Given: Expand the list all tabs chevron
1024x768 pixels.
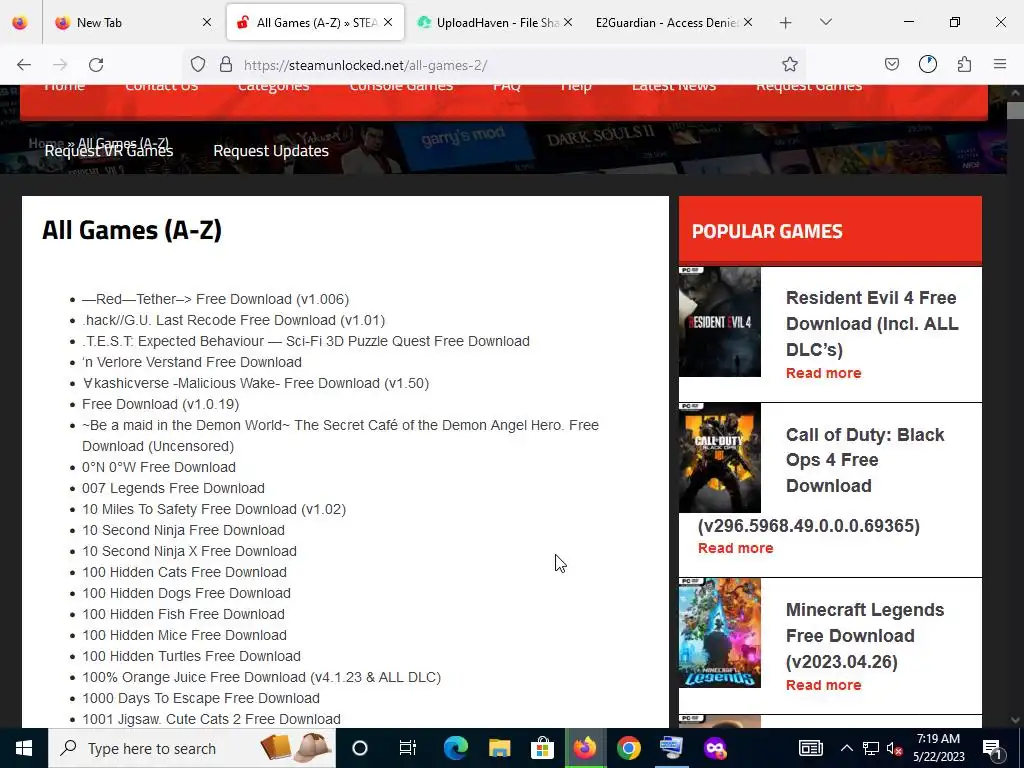Looking at the screenshot, I should click(x=825, y=22).
